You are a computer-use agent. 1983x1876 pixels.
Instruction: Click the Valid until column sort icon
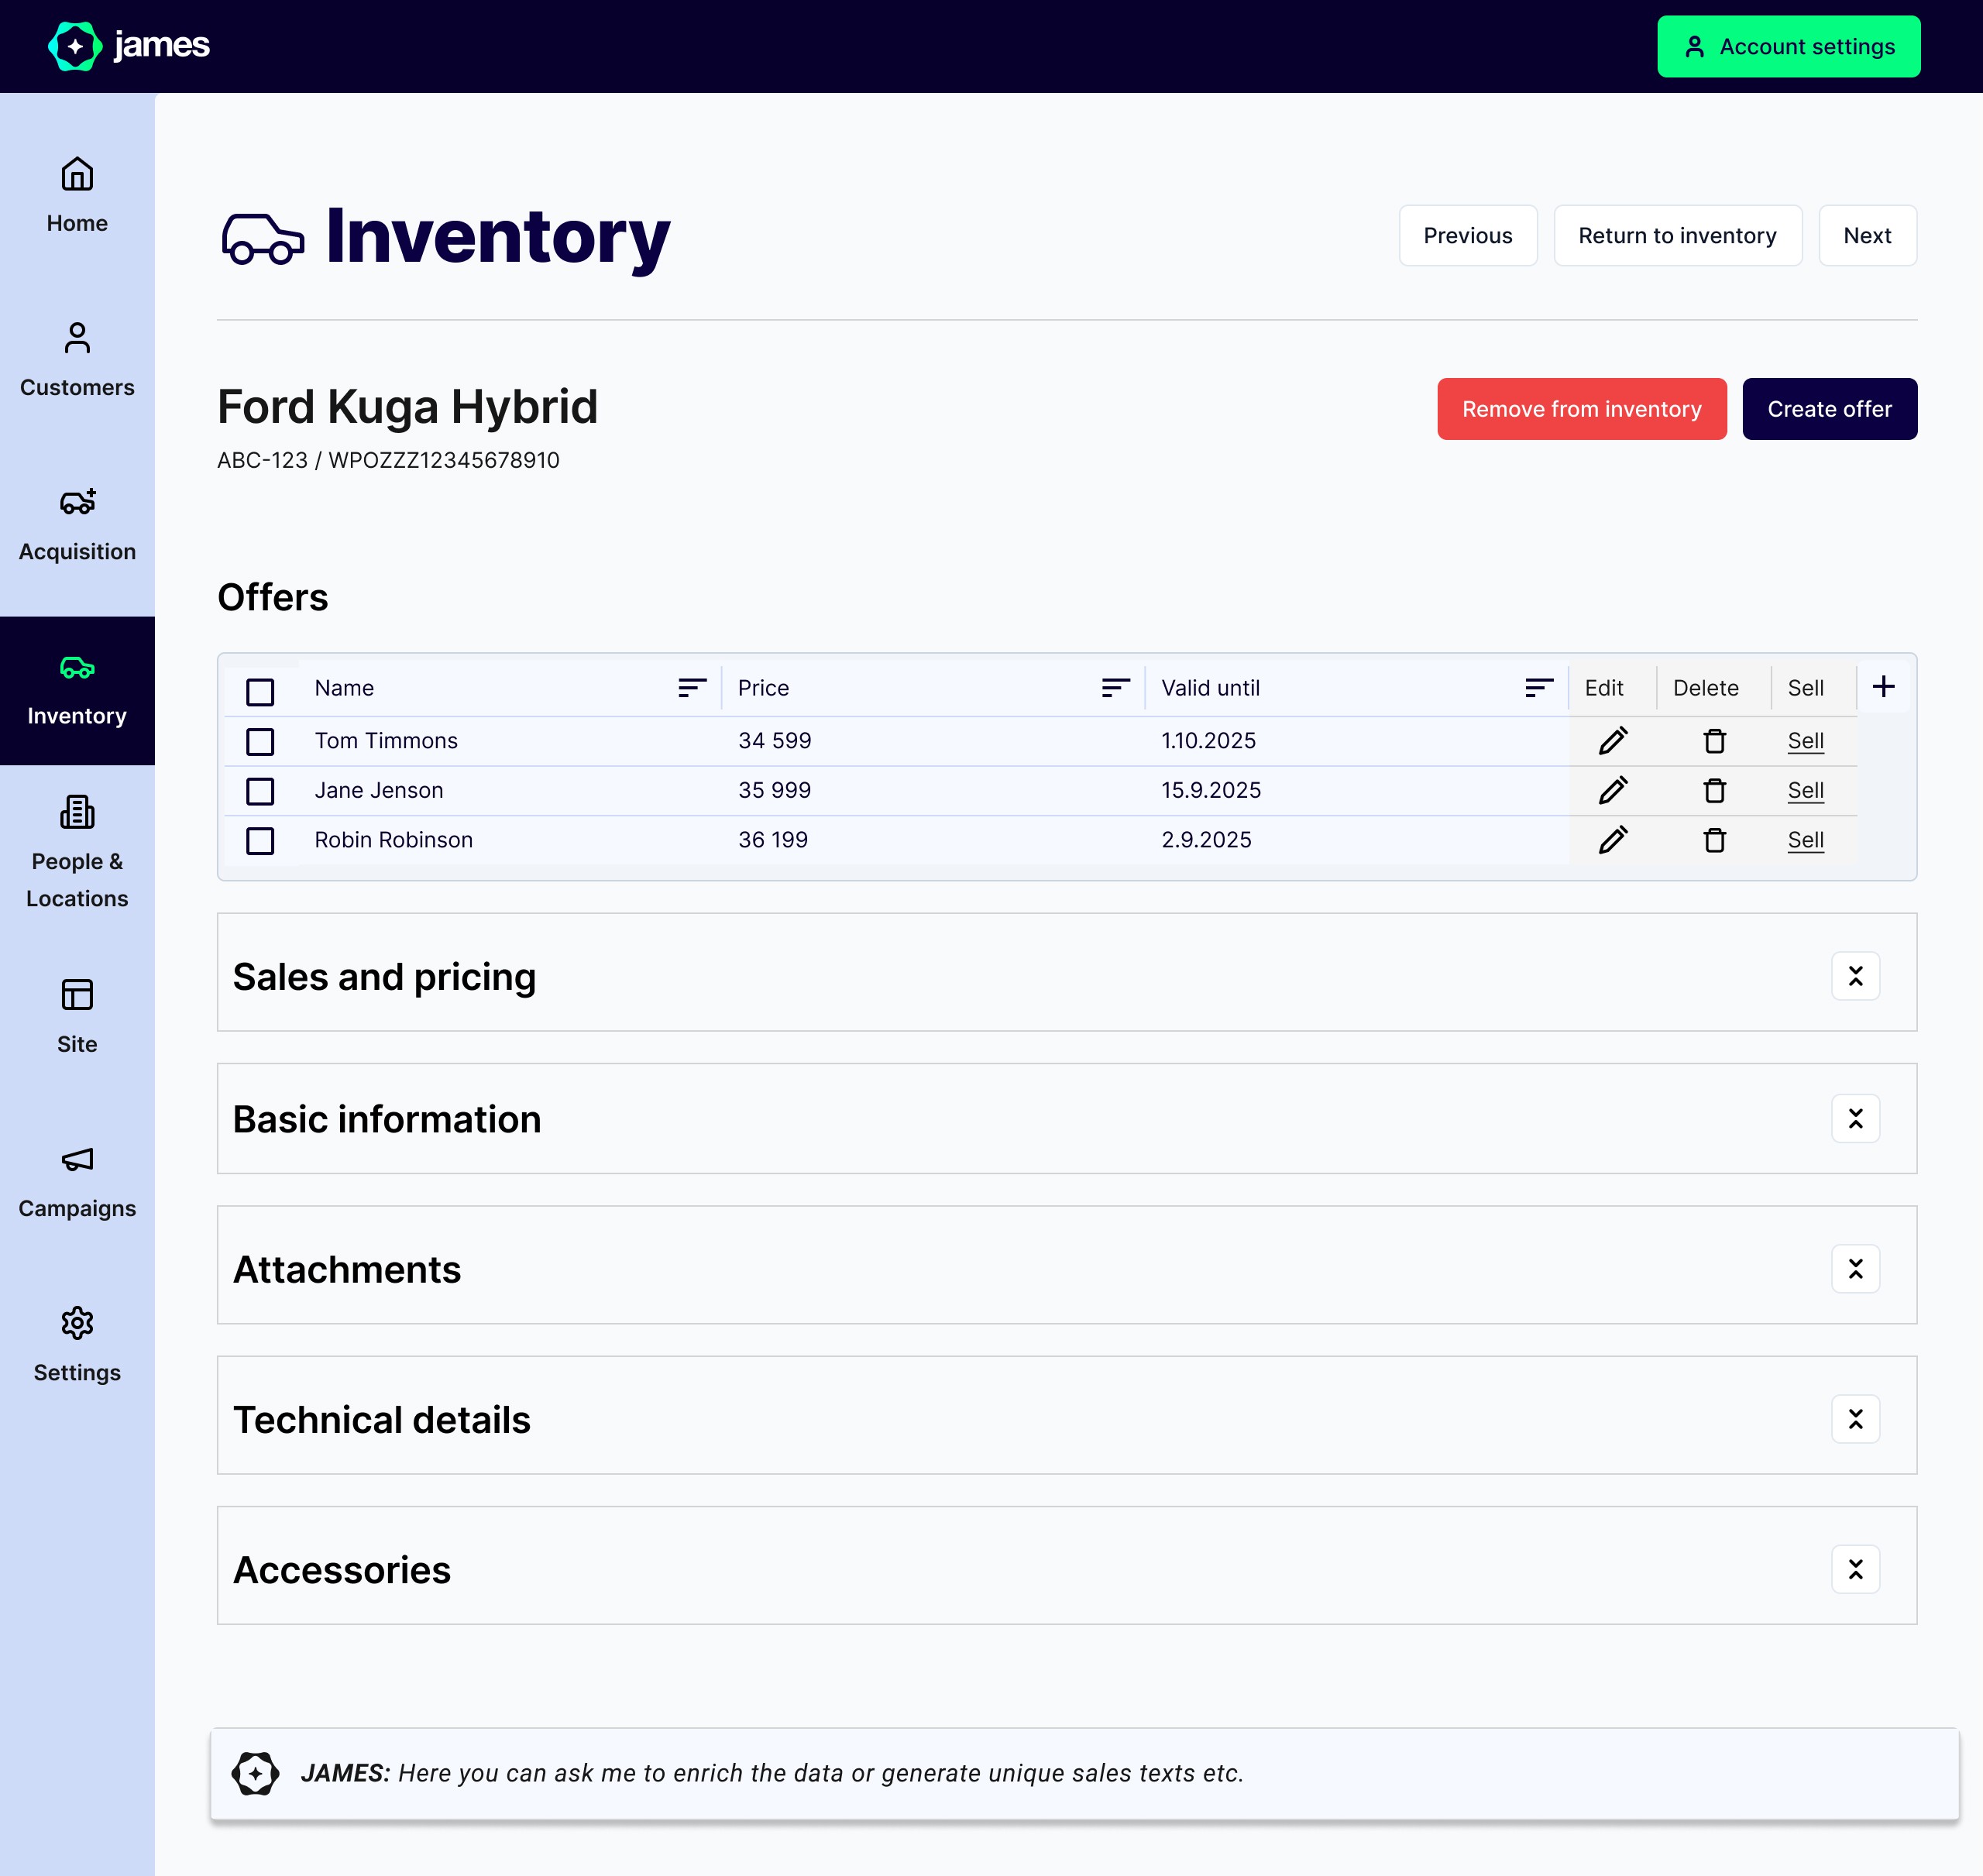pos(1538,688)
